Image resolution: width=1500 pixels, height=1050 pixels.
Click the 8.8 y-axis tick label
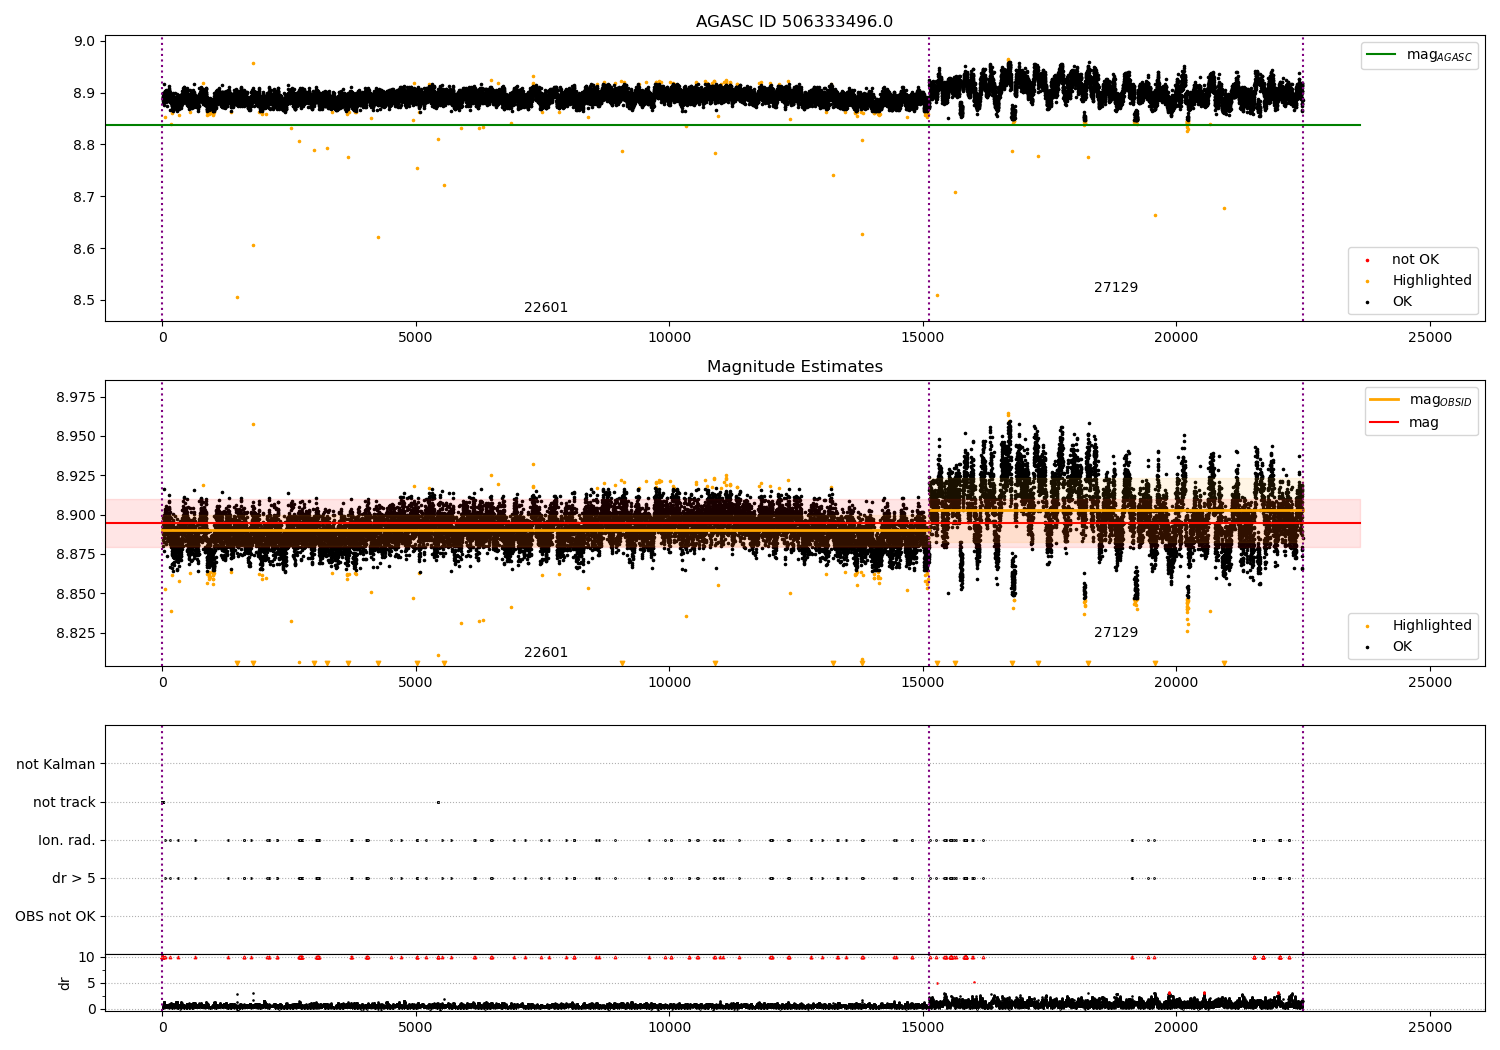[84, 146]
